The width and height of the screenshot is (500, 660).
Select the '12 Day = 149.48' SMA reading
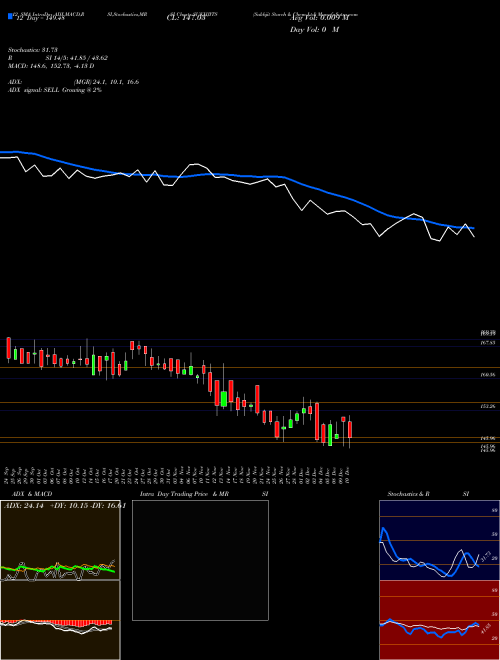click(x=39, y=18)
